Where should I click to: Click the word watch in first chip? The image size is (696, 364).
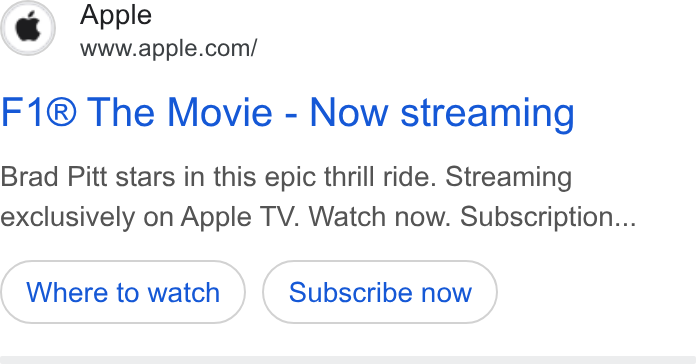pyautogui.click(x=184, y=293)
